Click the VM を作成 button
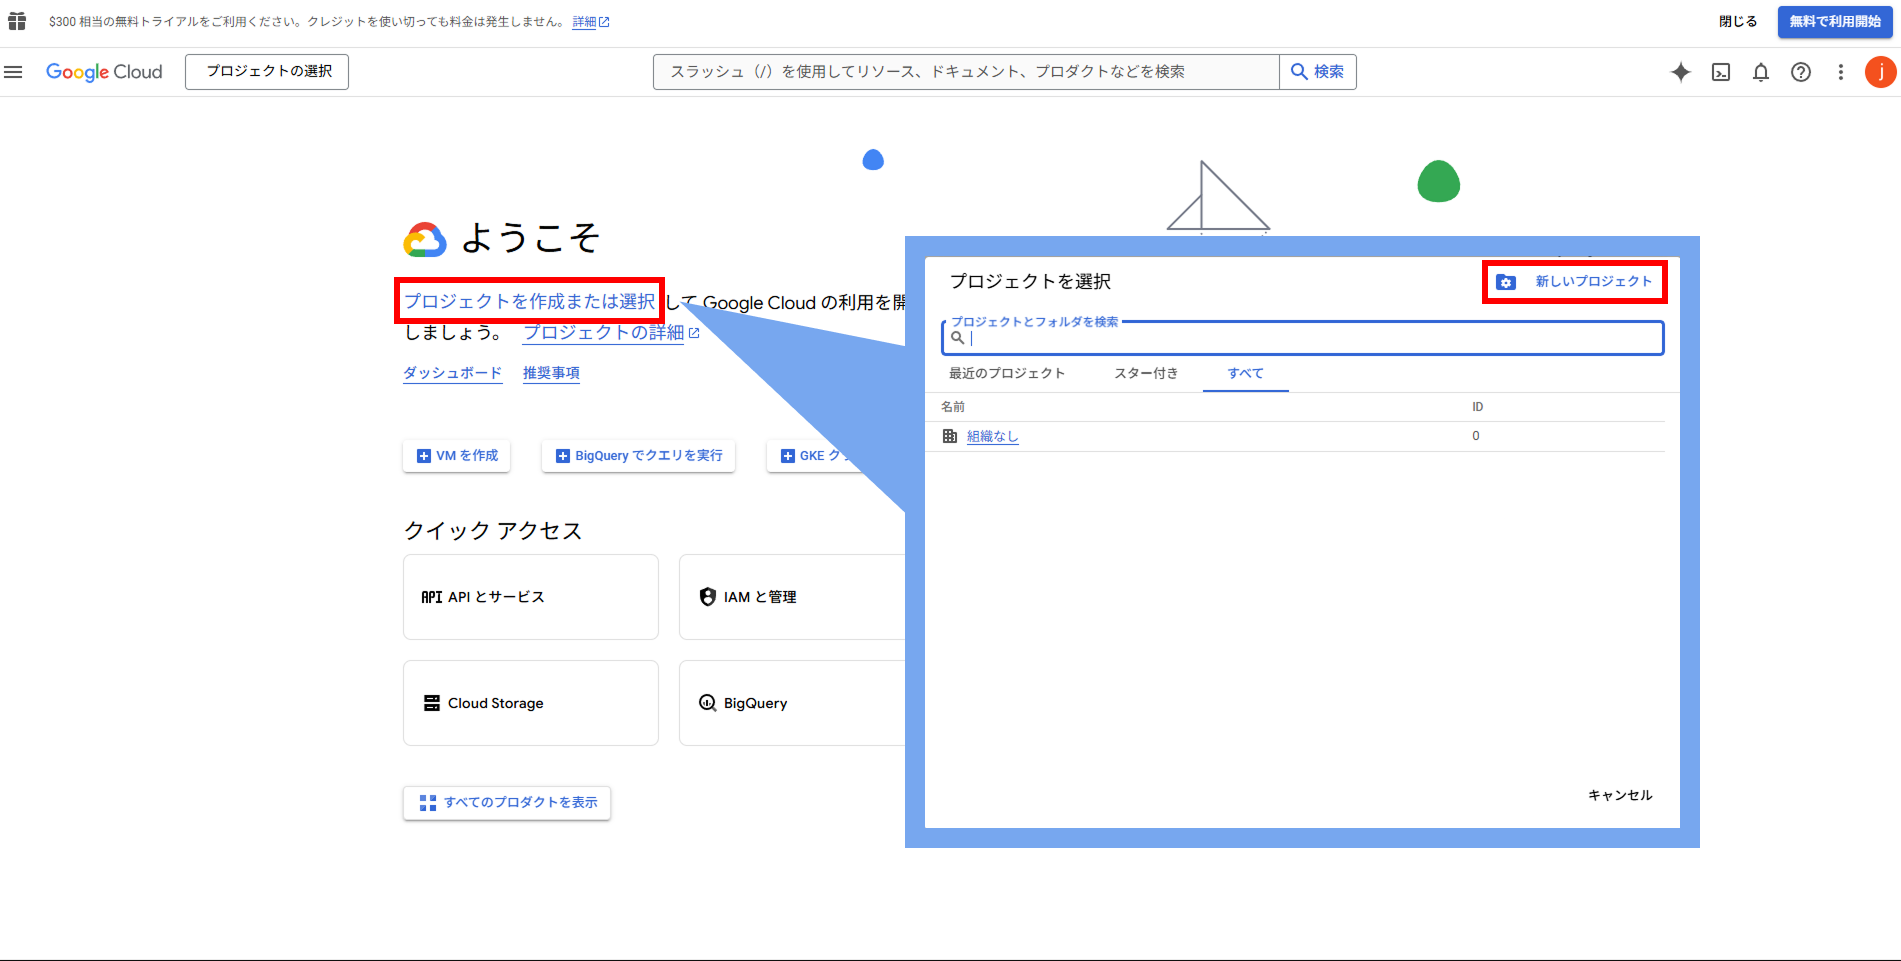Viewport: 1901px width, 961px height. (457, 456)
